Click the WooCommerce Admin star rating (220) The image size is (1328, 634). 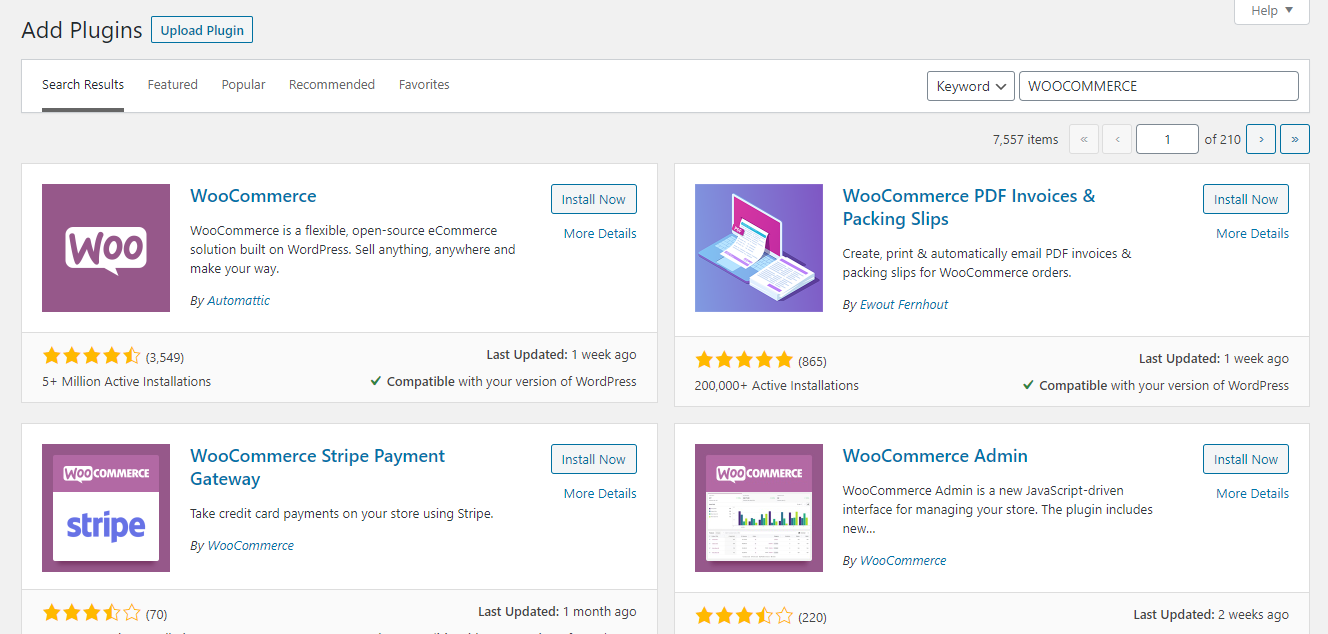point(744,615)
